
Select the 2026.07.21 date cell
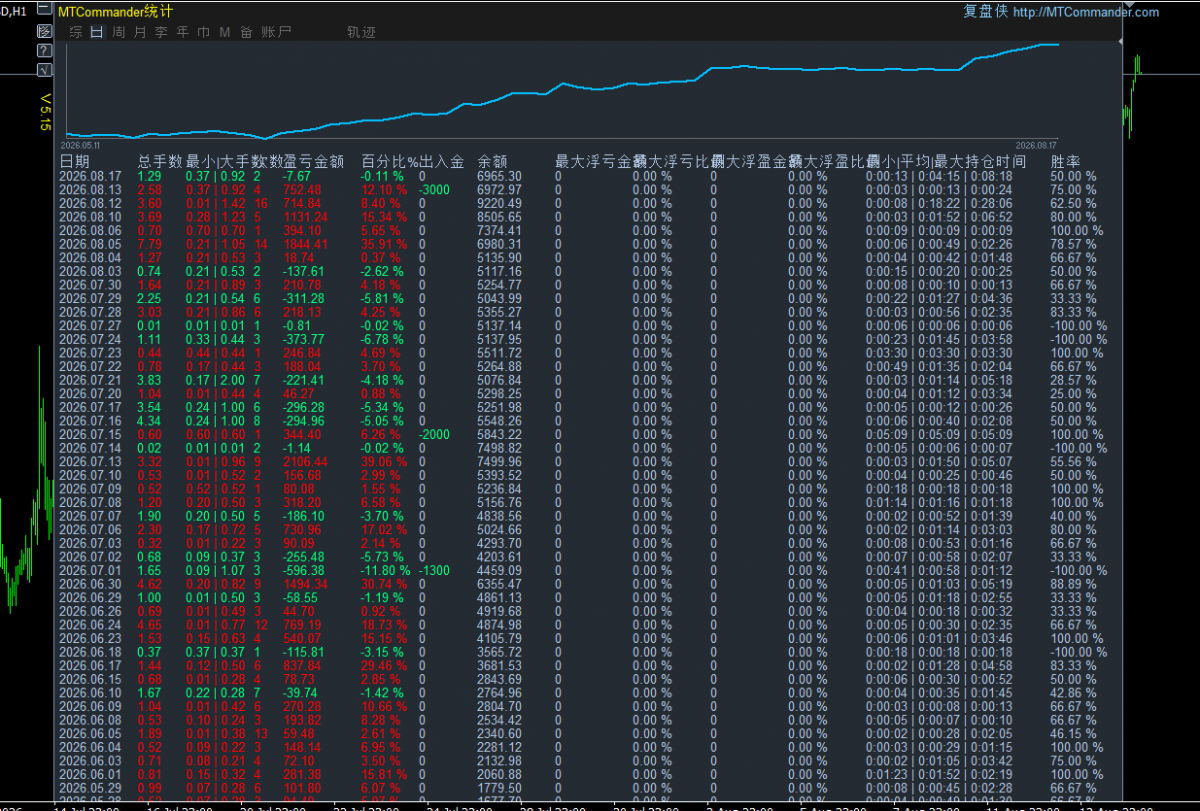coord(91,380)
